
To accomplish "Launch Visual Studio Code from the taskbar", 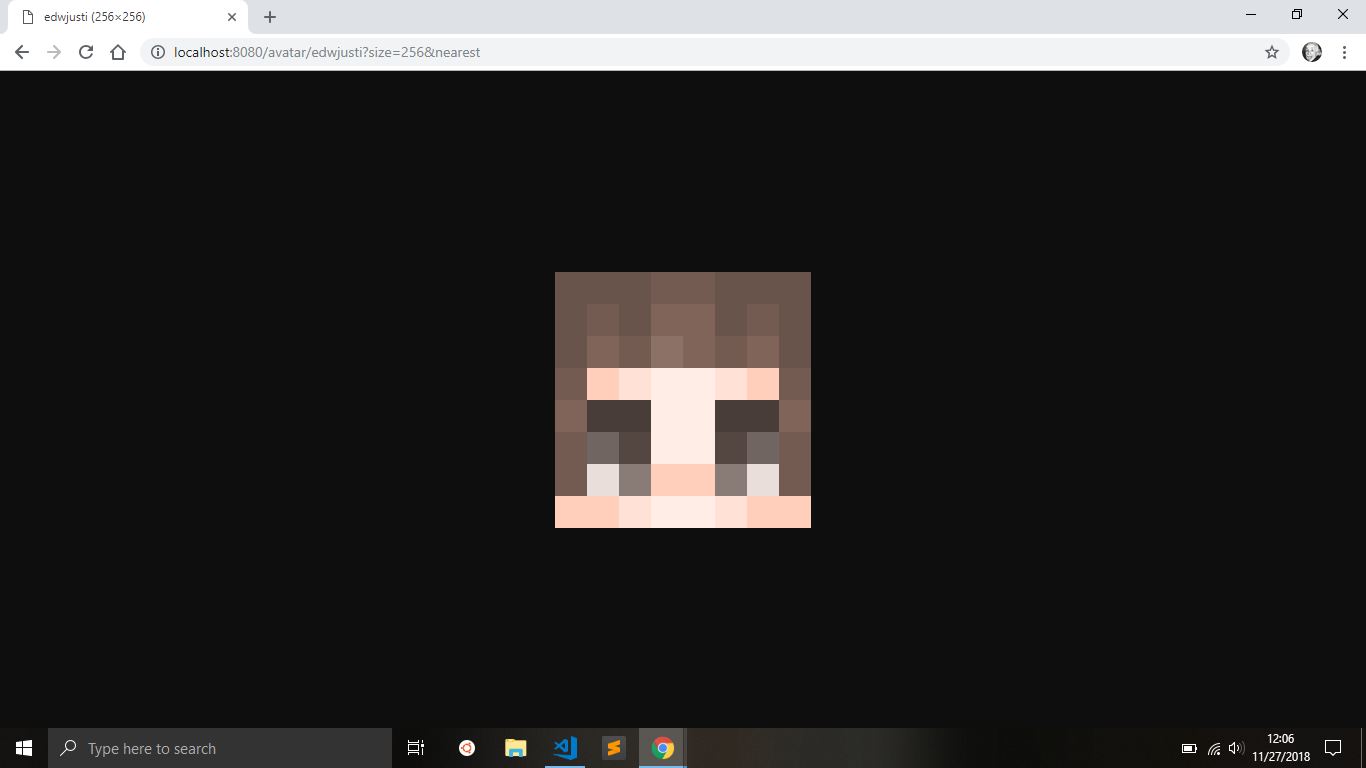I will point(565,747).
